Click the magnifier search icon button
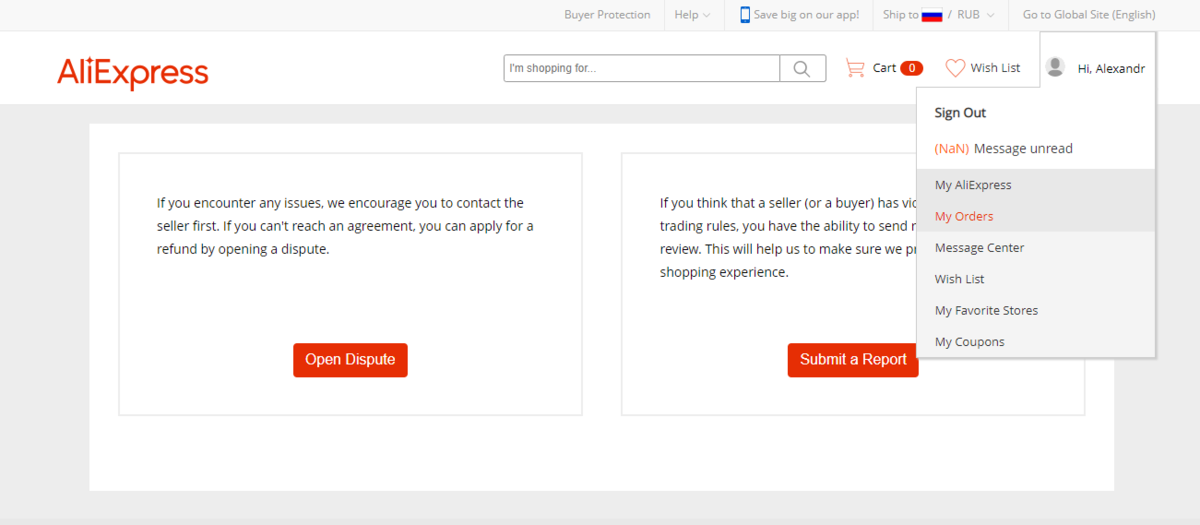1200x525 pixels. (x=802, y=68)
